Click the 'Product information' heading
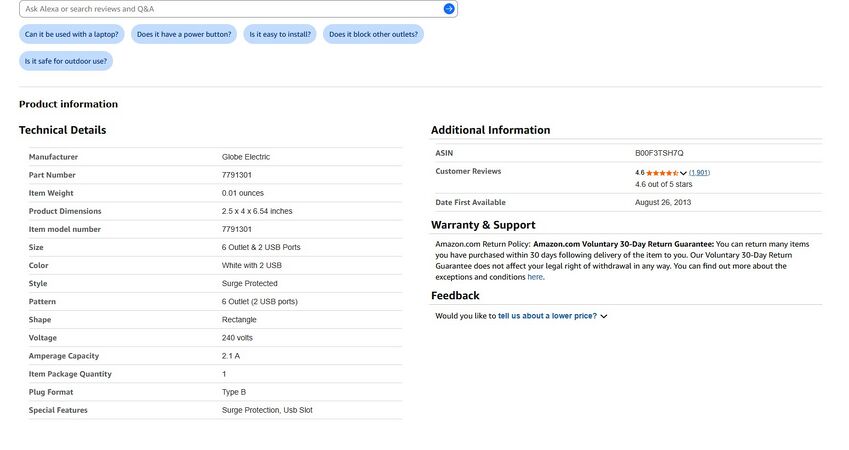Image resolution: width=849 pixels, height=450 pixels. pos(68,104)
